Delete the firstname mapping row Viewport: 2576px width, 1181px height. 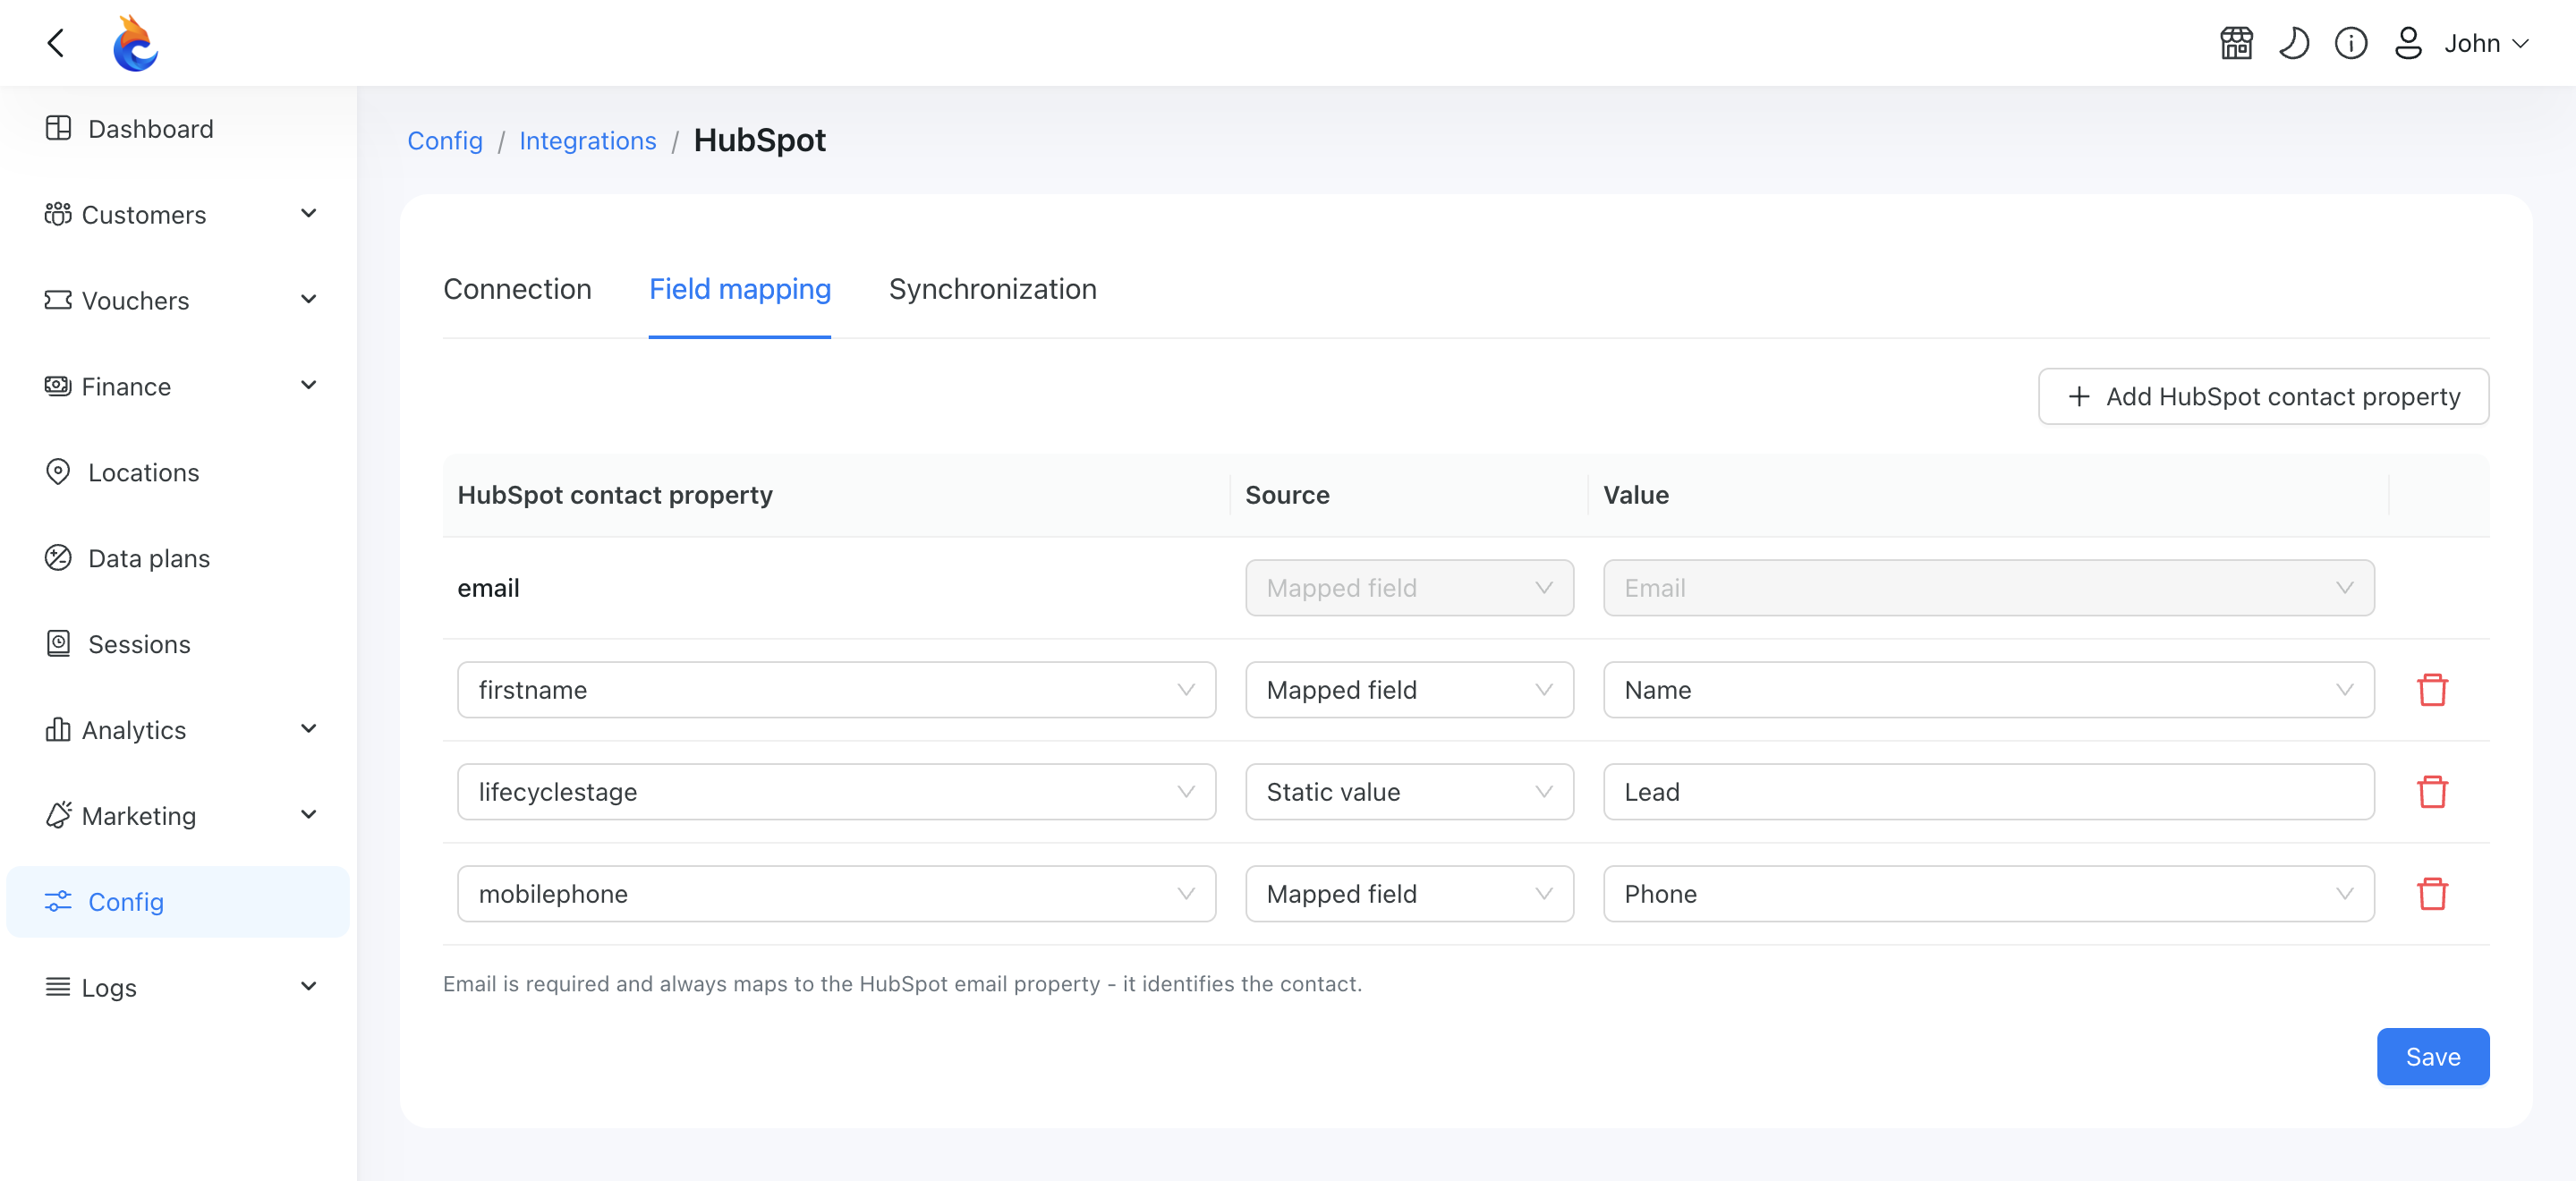click(2432, 689)
